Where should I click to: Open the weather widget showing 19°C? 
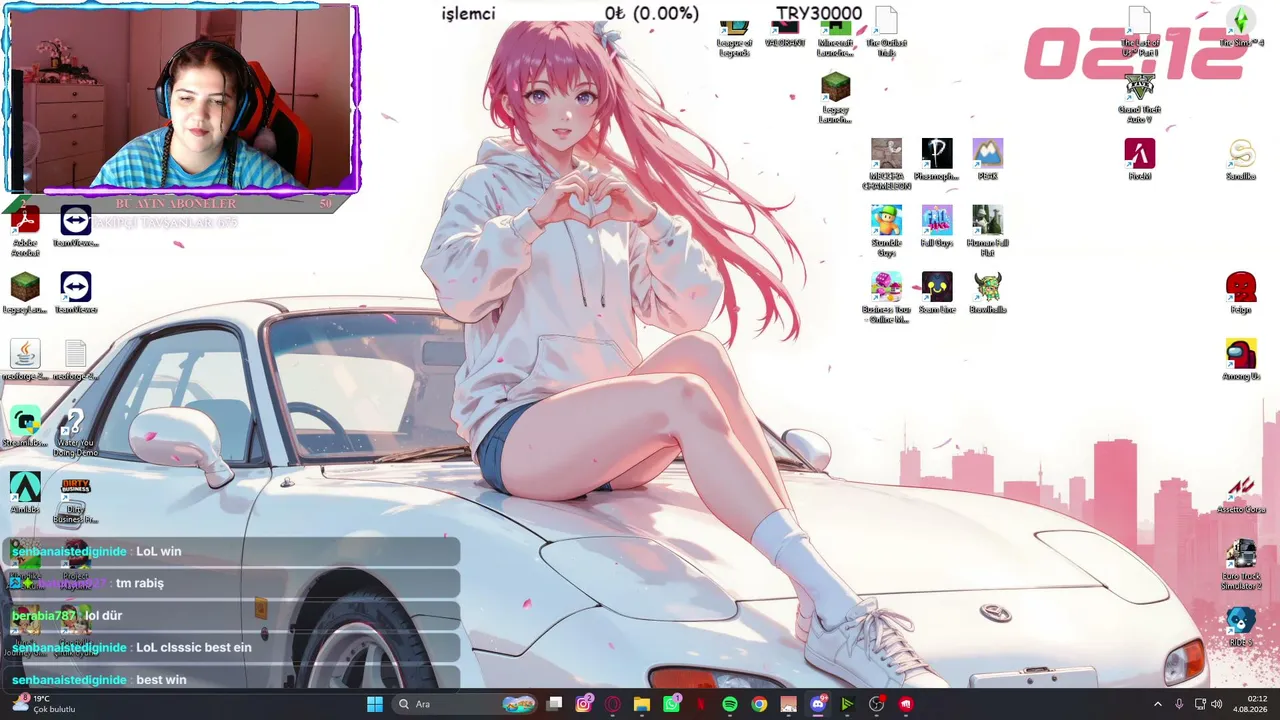tap(43, 704)
